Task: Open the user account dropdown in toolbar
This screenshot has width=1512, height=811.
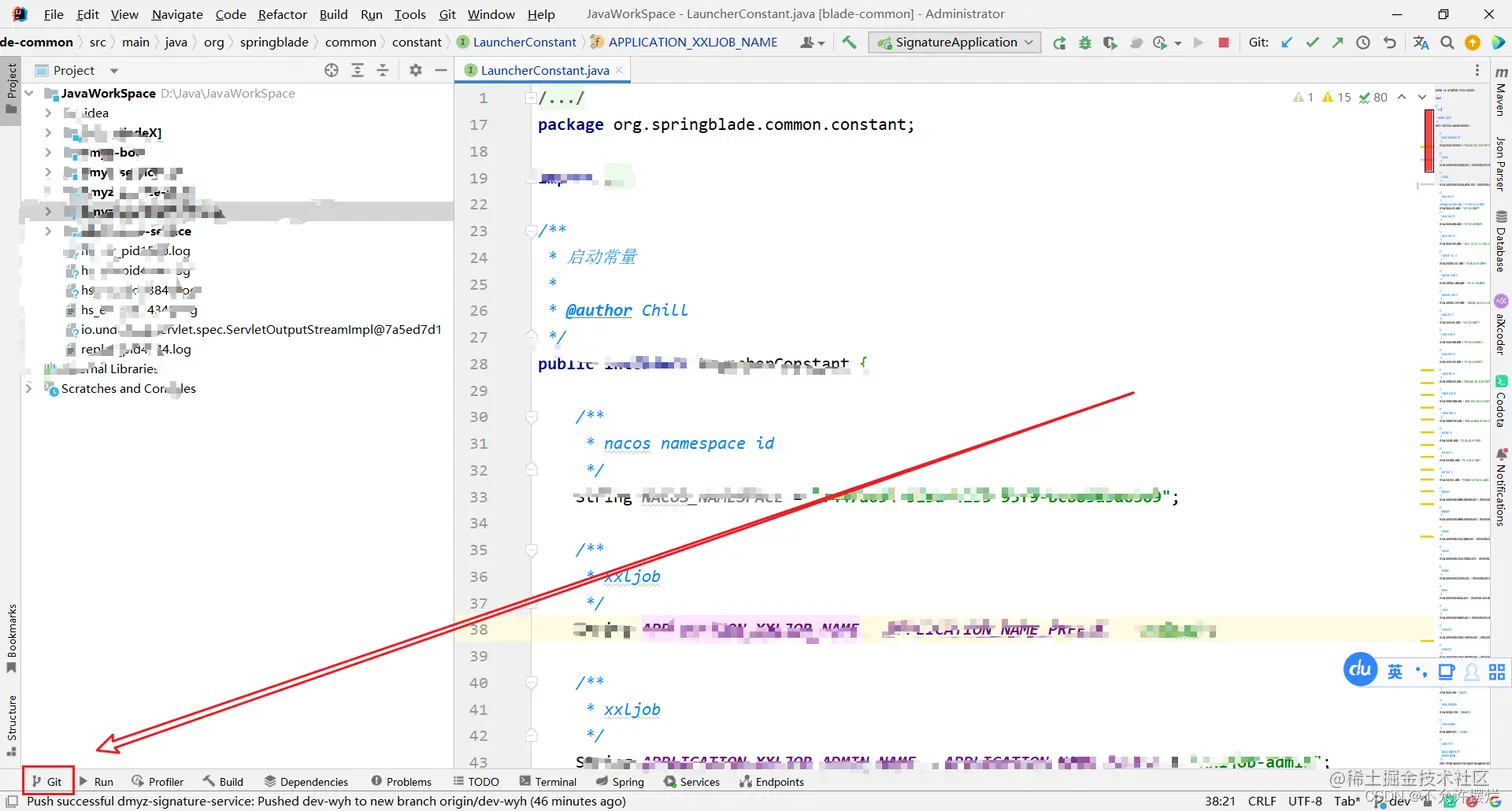Action: 813,42
